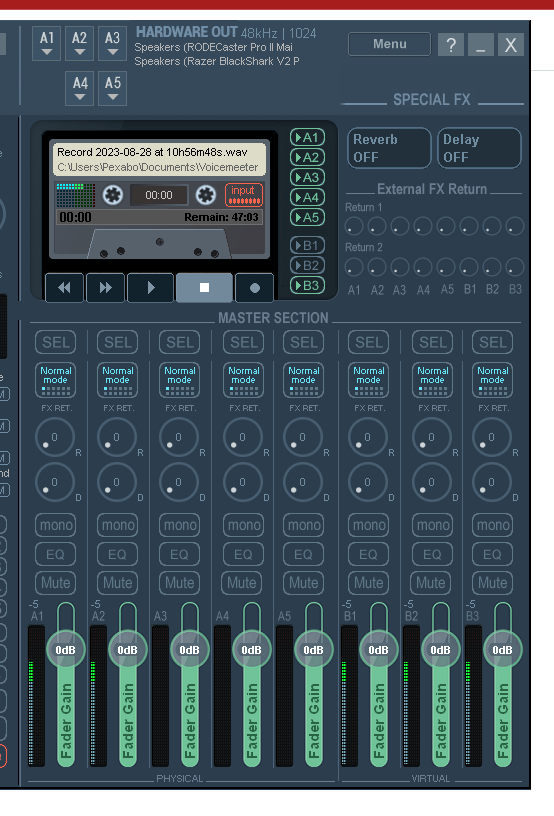The width and height of the screenshot is (554, 816).
Task: Change A2 bus Normal mode
Action: coord(118,379)
